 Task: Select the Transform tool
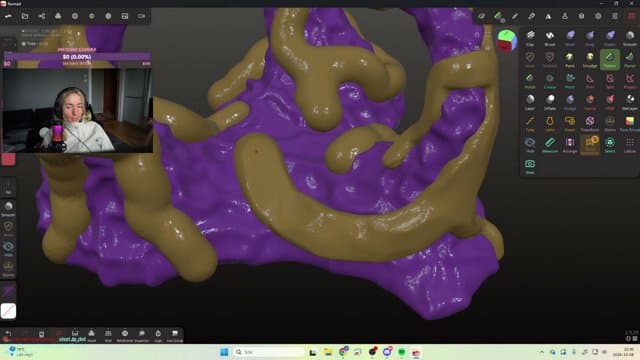click(x=590, y=123)
